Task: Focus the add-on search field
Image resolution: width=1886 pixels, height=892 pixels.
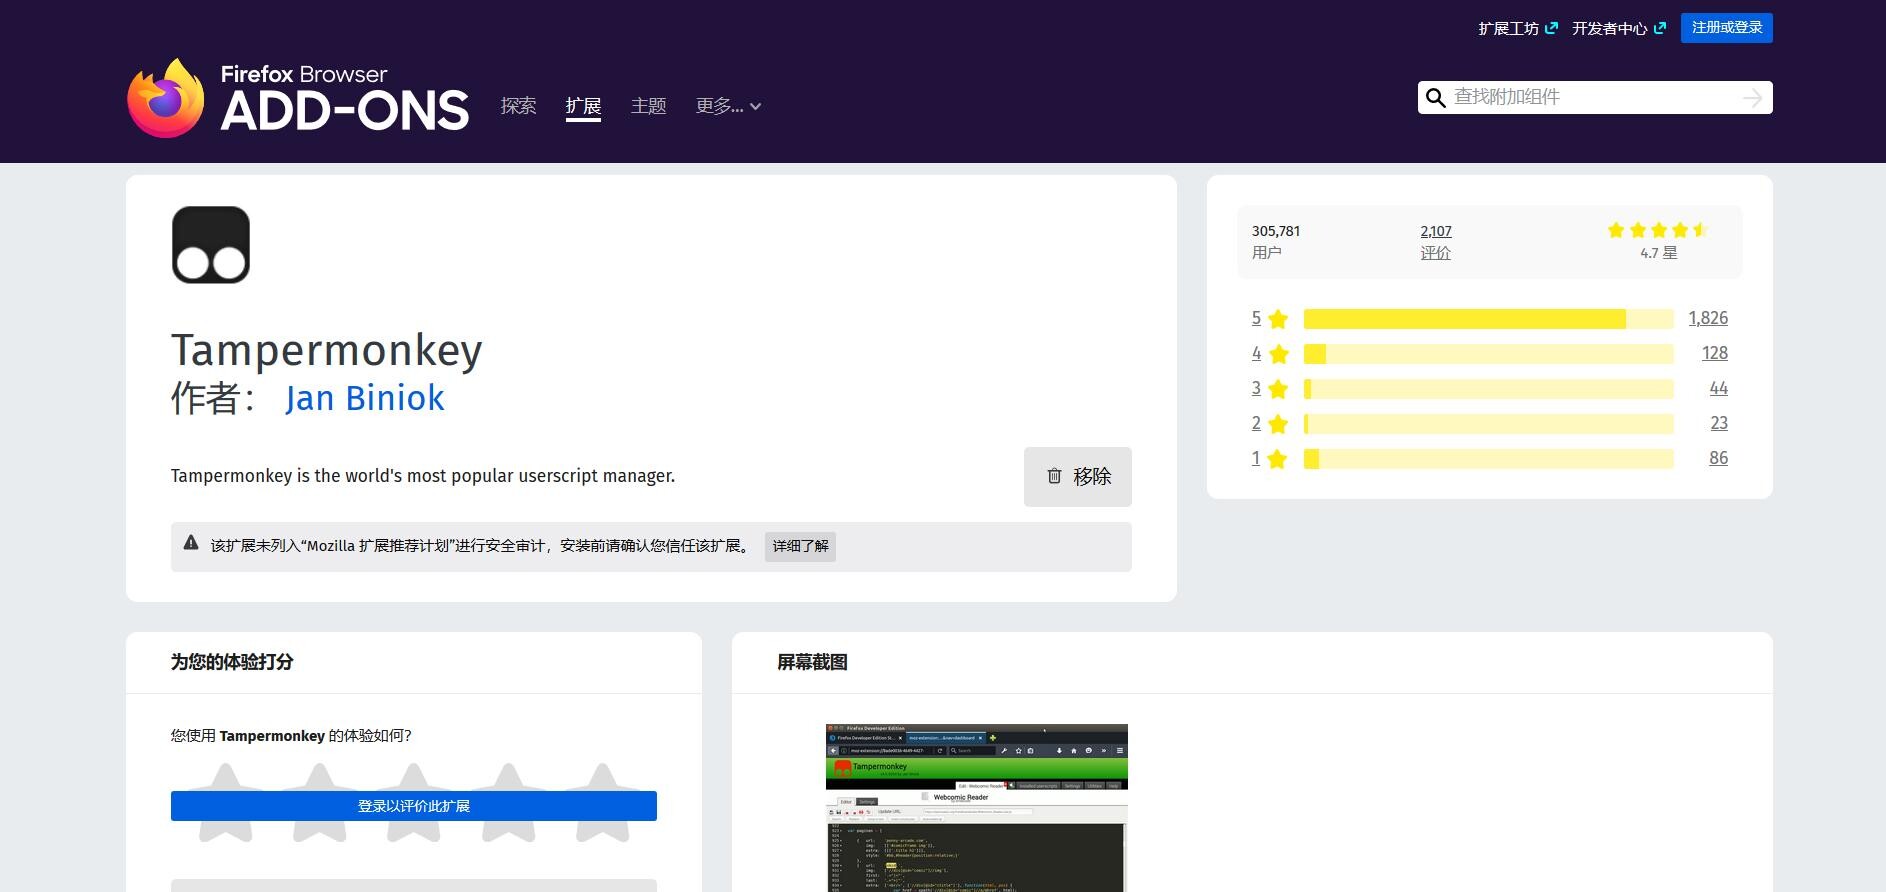Action: click(1590, 98)
